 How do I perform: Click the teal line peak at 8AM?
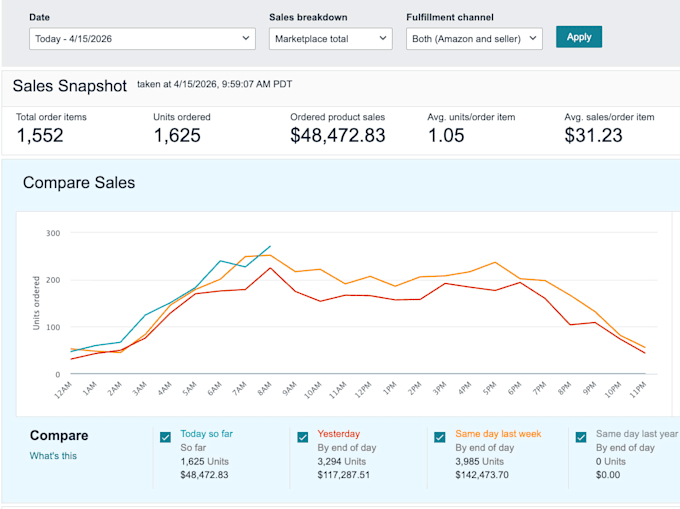(x=270, y=246)
